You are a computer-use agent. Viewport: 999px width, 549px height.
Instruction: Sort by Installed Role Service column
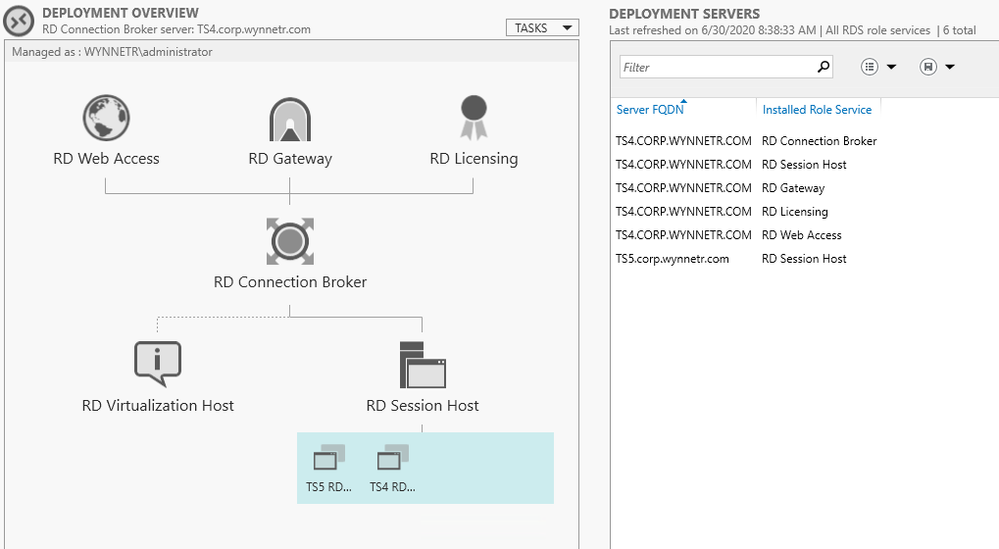817,110
